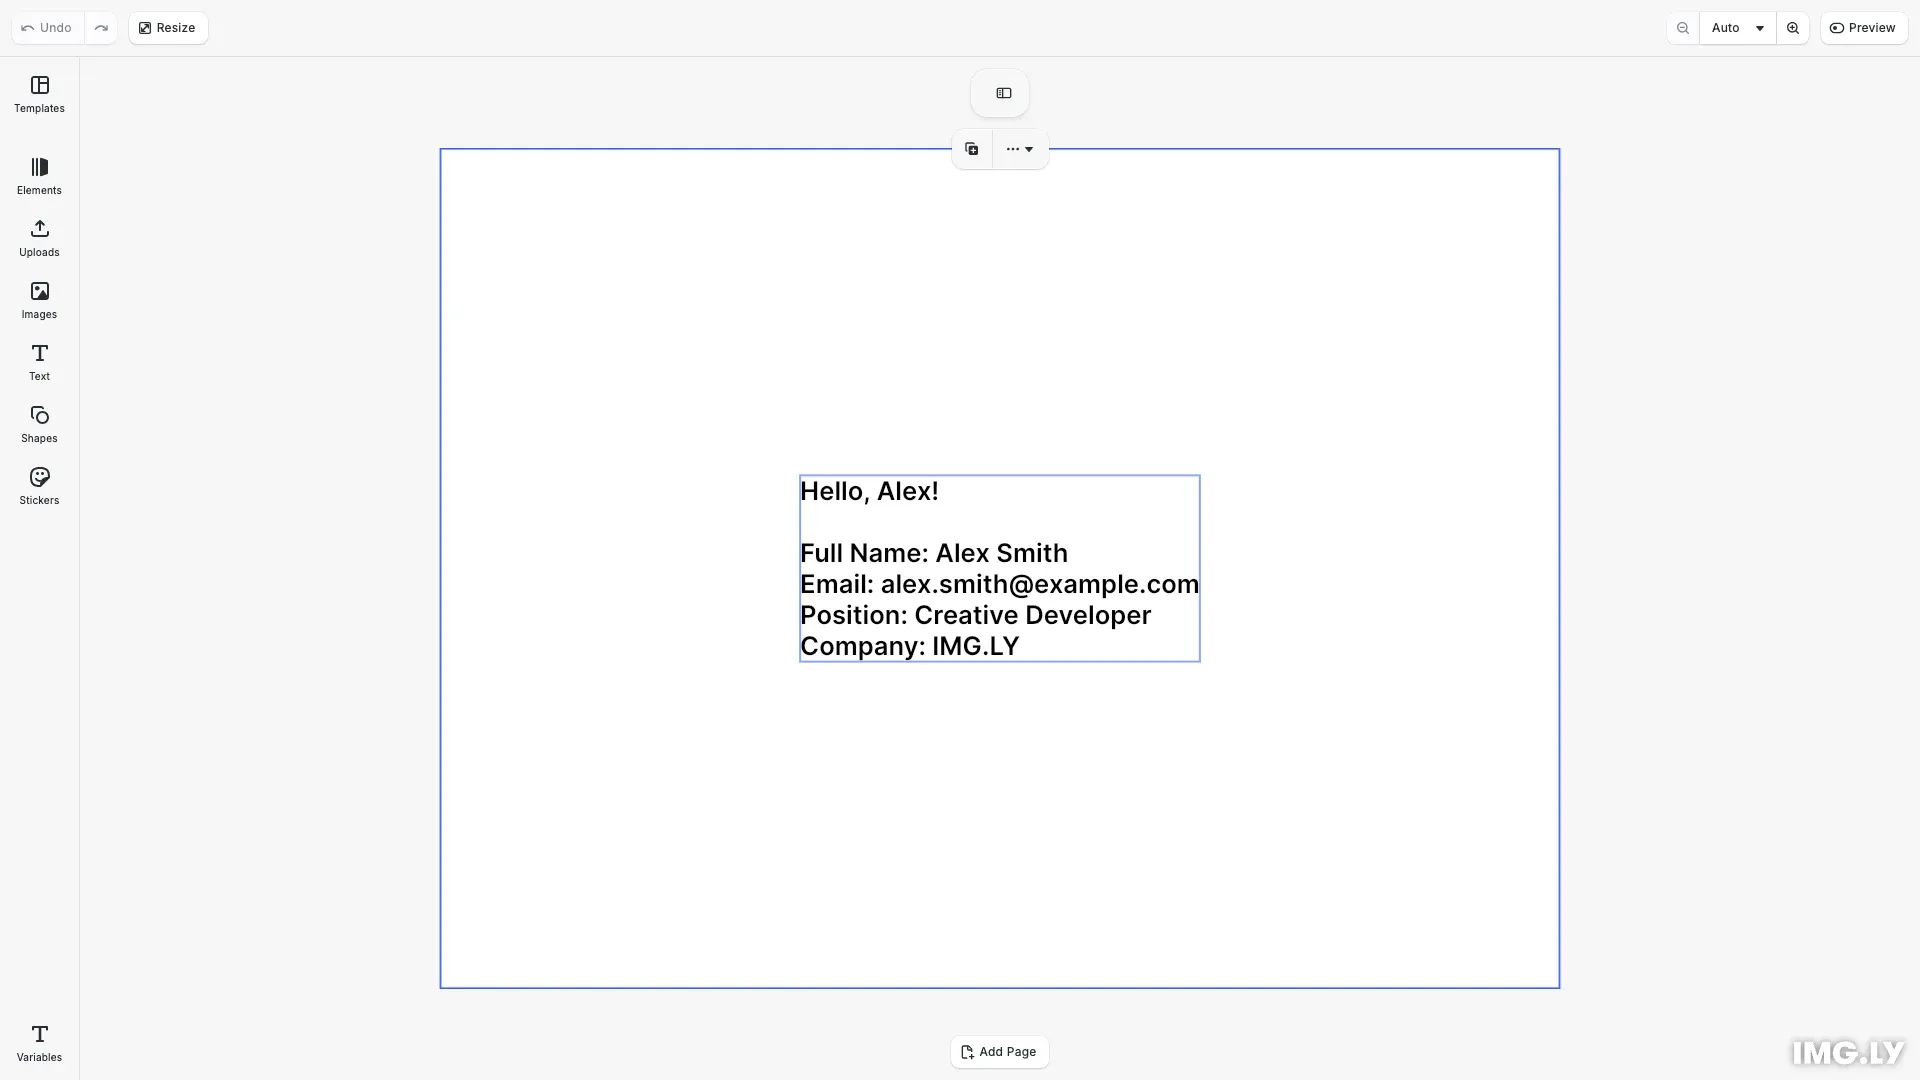This screenshot has height=1080, width=1920.
Task: Open the Stickers panel
Action: click(x=39, y=486)
